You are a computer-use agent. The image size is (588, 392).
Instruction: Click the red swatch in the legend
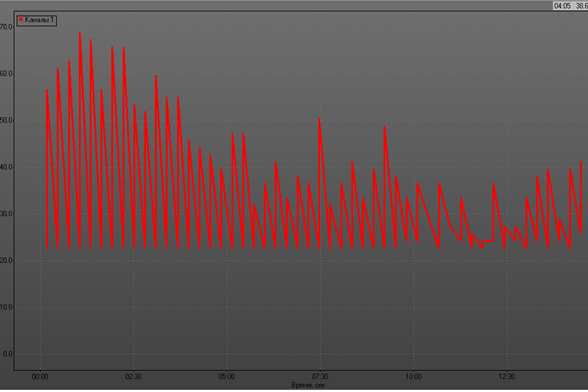pos(21,20)
